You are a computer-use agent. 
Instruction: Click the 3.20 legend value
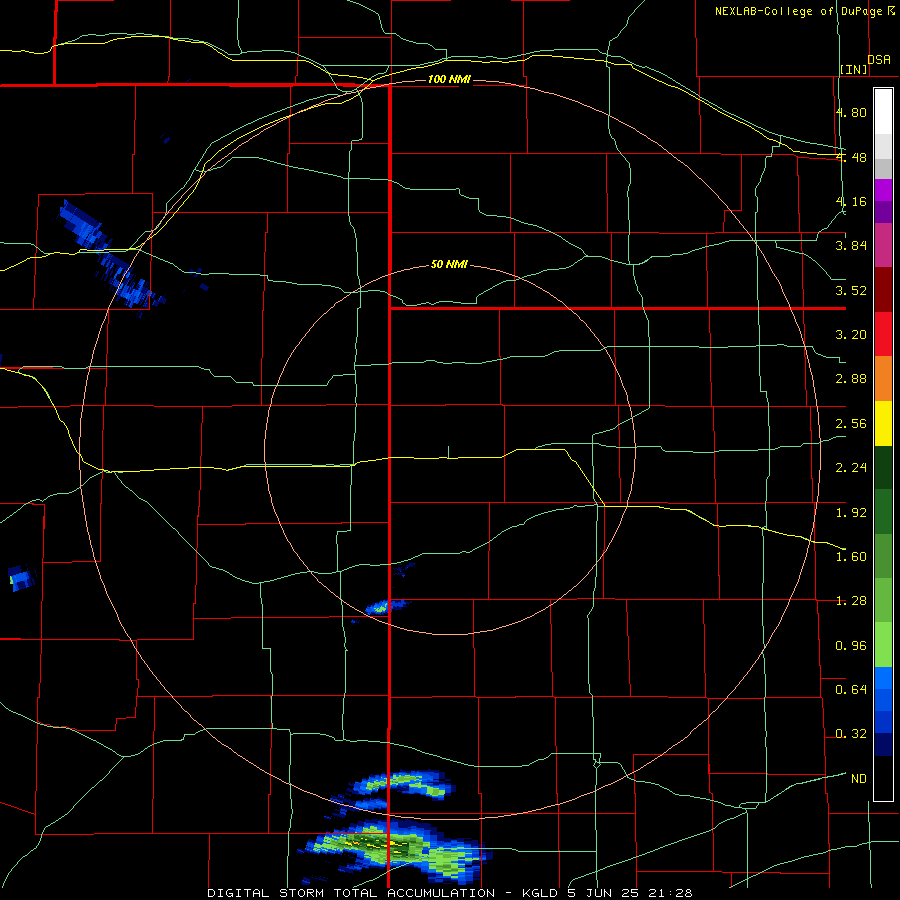pos(851,335)
